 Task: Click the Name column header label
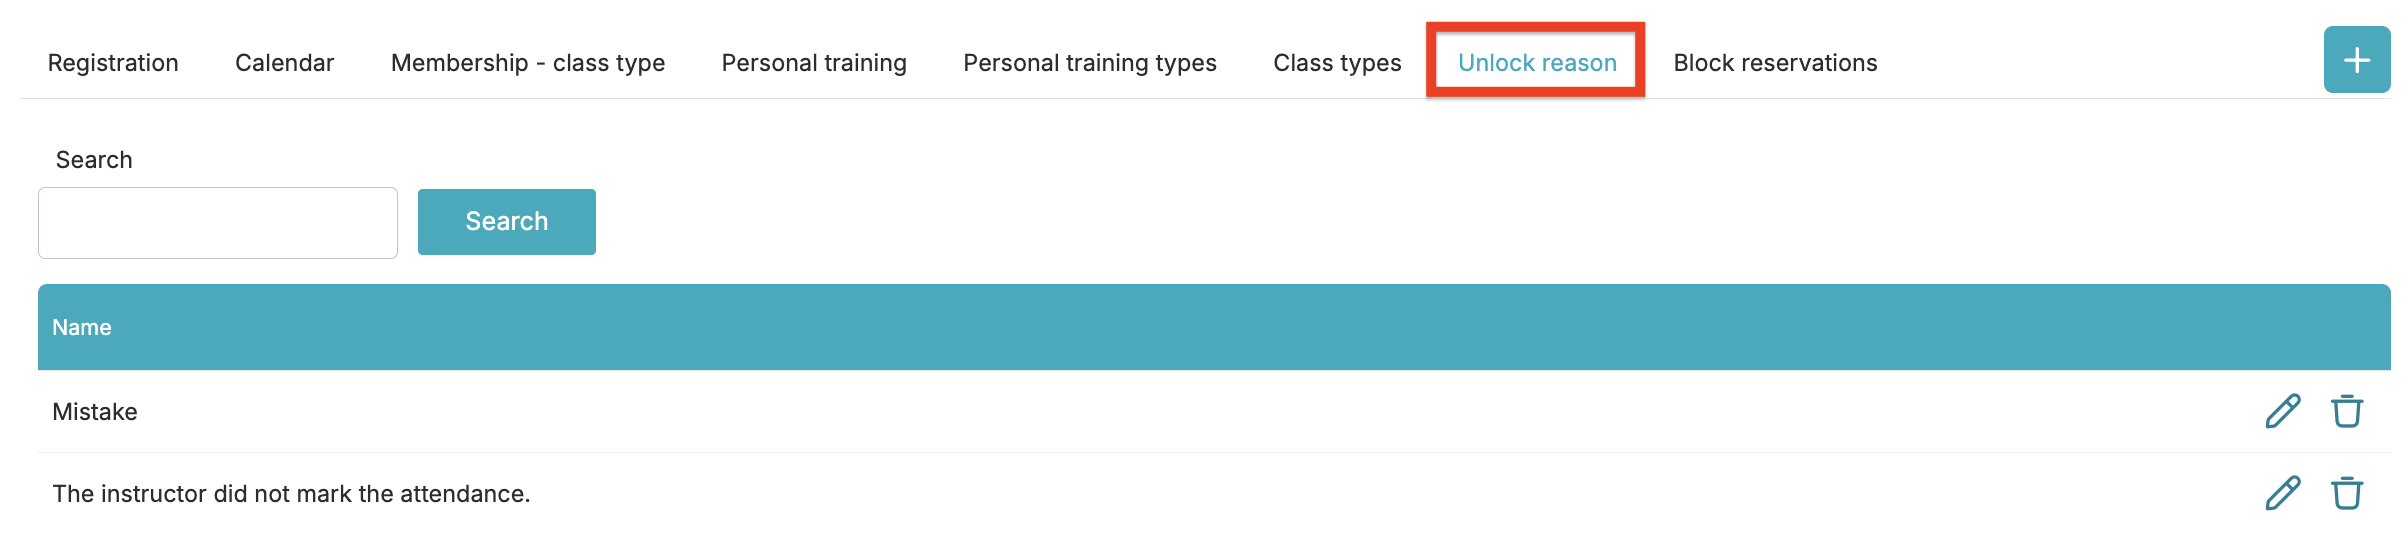coord(82,327)
